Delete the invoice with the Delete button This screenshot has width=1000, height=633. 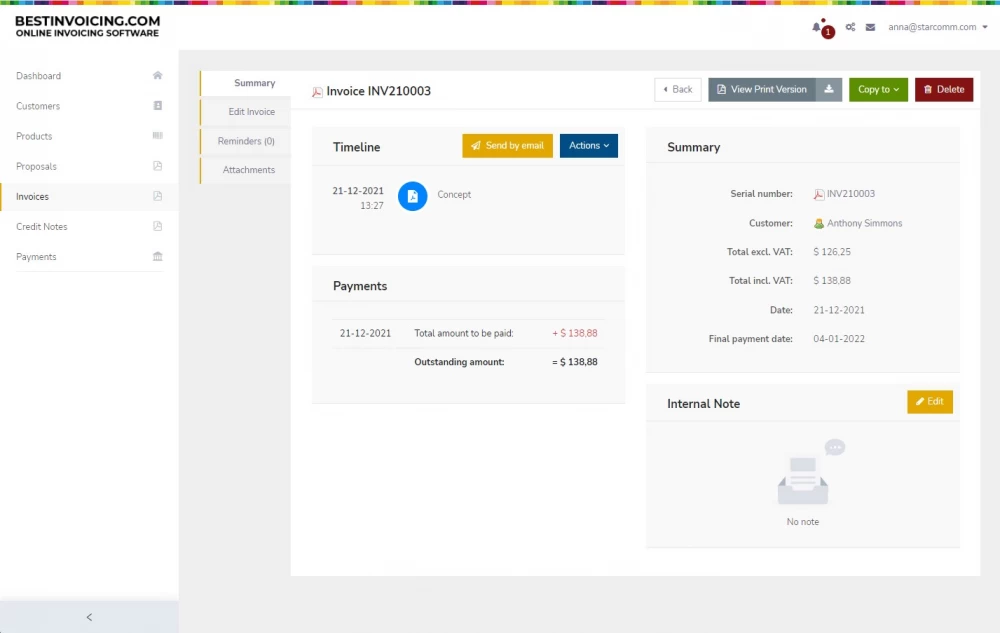click(943, 90)
